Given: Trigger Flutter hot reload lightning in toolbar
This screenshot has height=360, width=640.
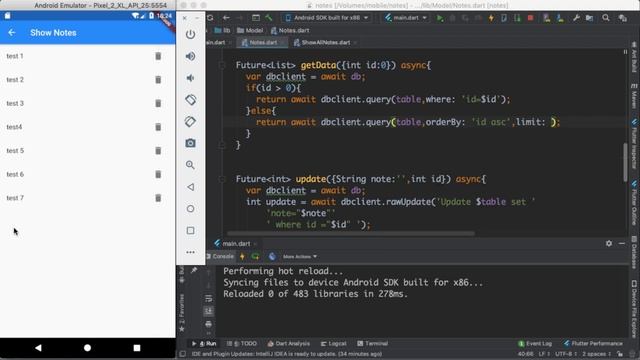Looking at the screenshot, I should pyautogui.click(x=491, y=18).
